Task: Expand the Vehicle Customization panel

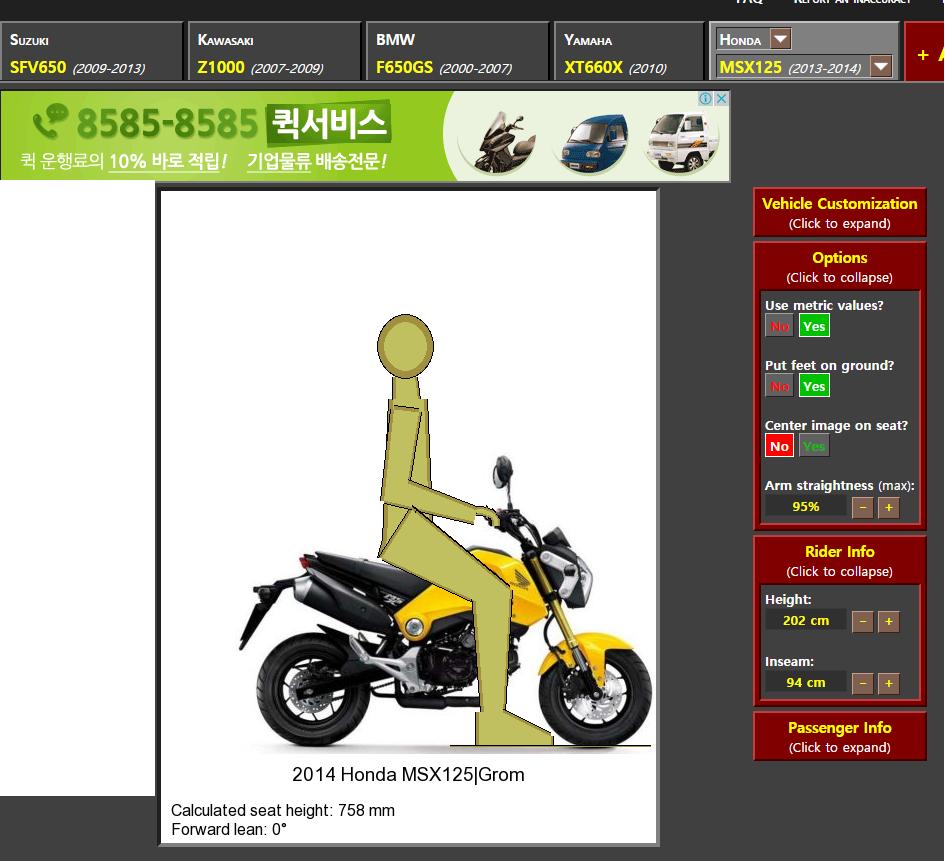Action: tap(839, 212)
